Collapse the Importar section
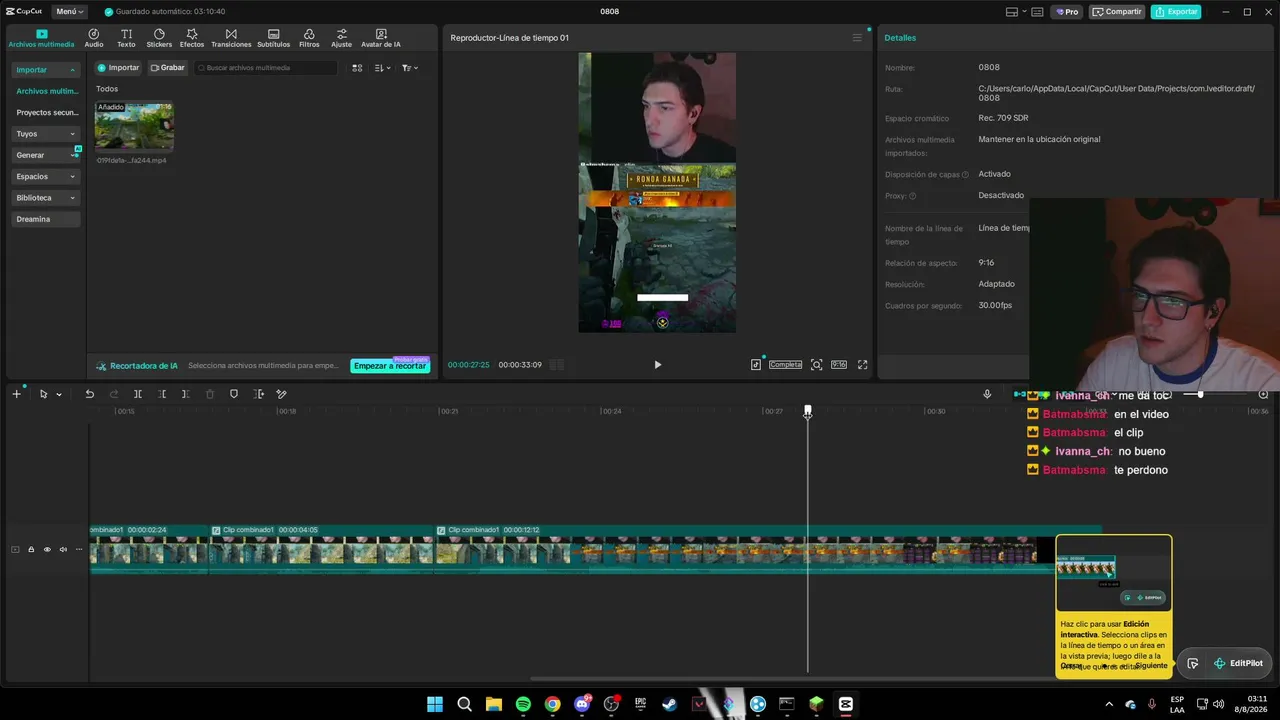Viewport: 1280px width, 720px height. [46, 70]
